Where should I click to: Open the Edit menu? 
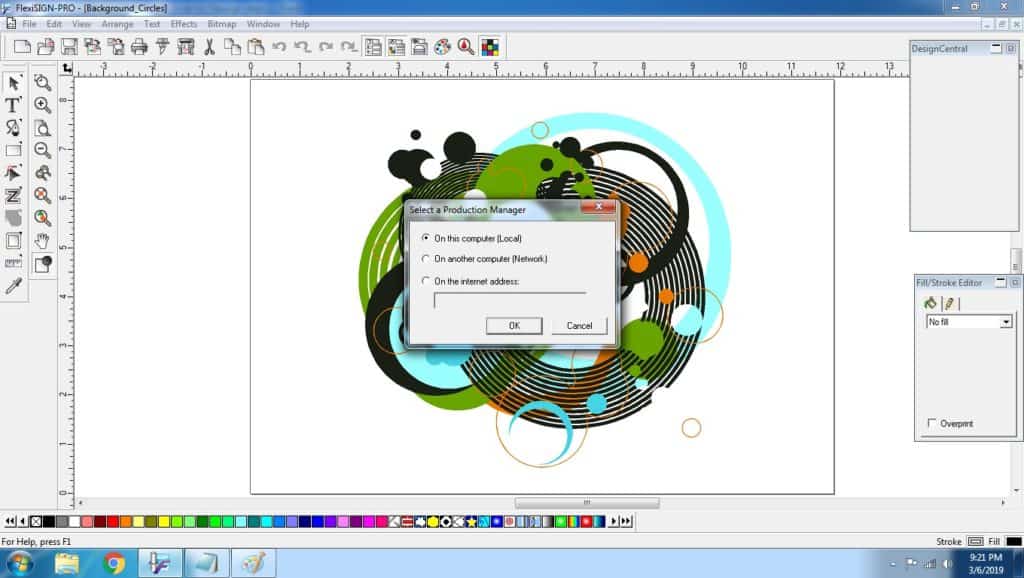pos(54,24)
